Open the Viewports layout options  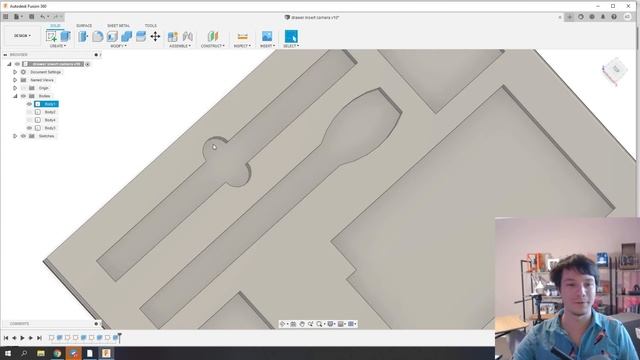(x=351, y=324)
